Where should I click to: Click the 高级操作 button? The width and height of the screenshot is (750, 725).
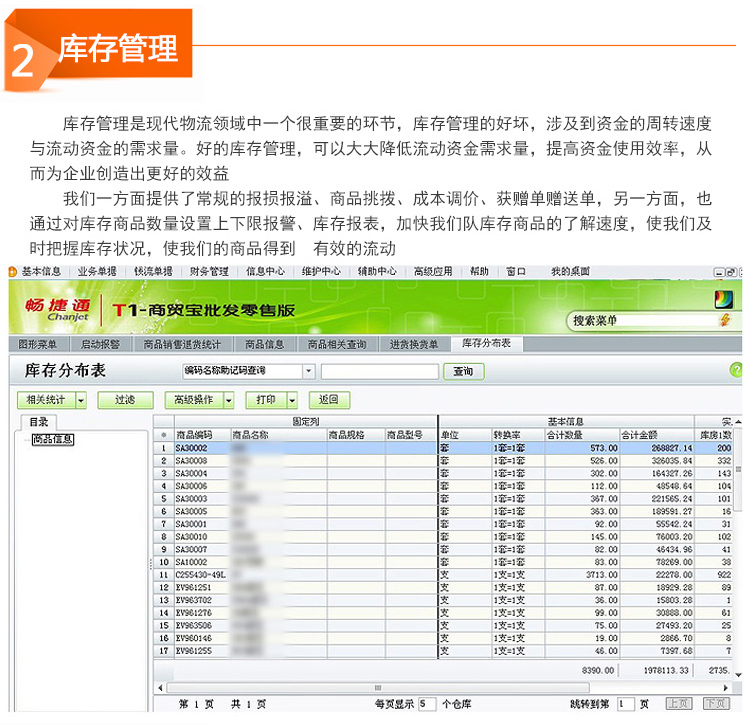[x=193, y=400]
